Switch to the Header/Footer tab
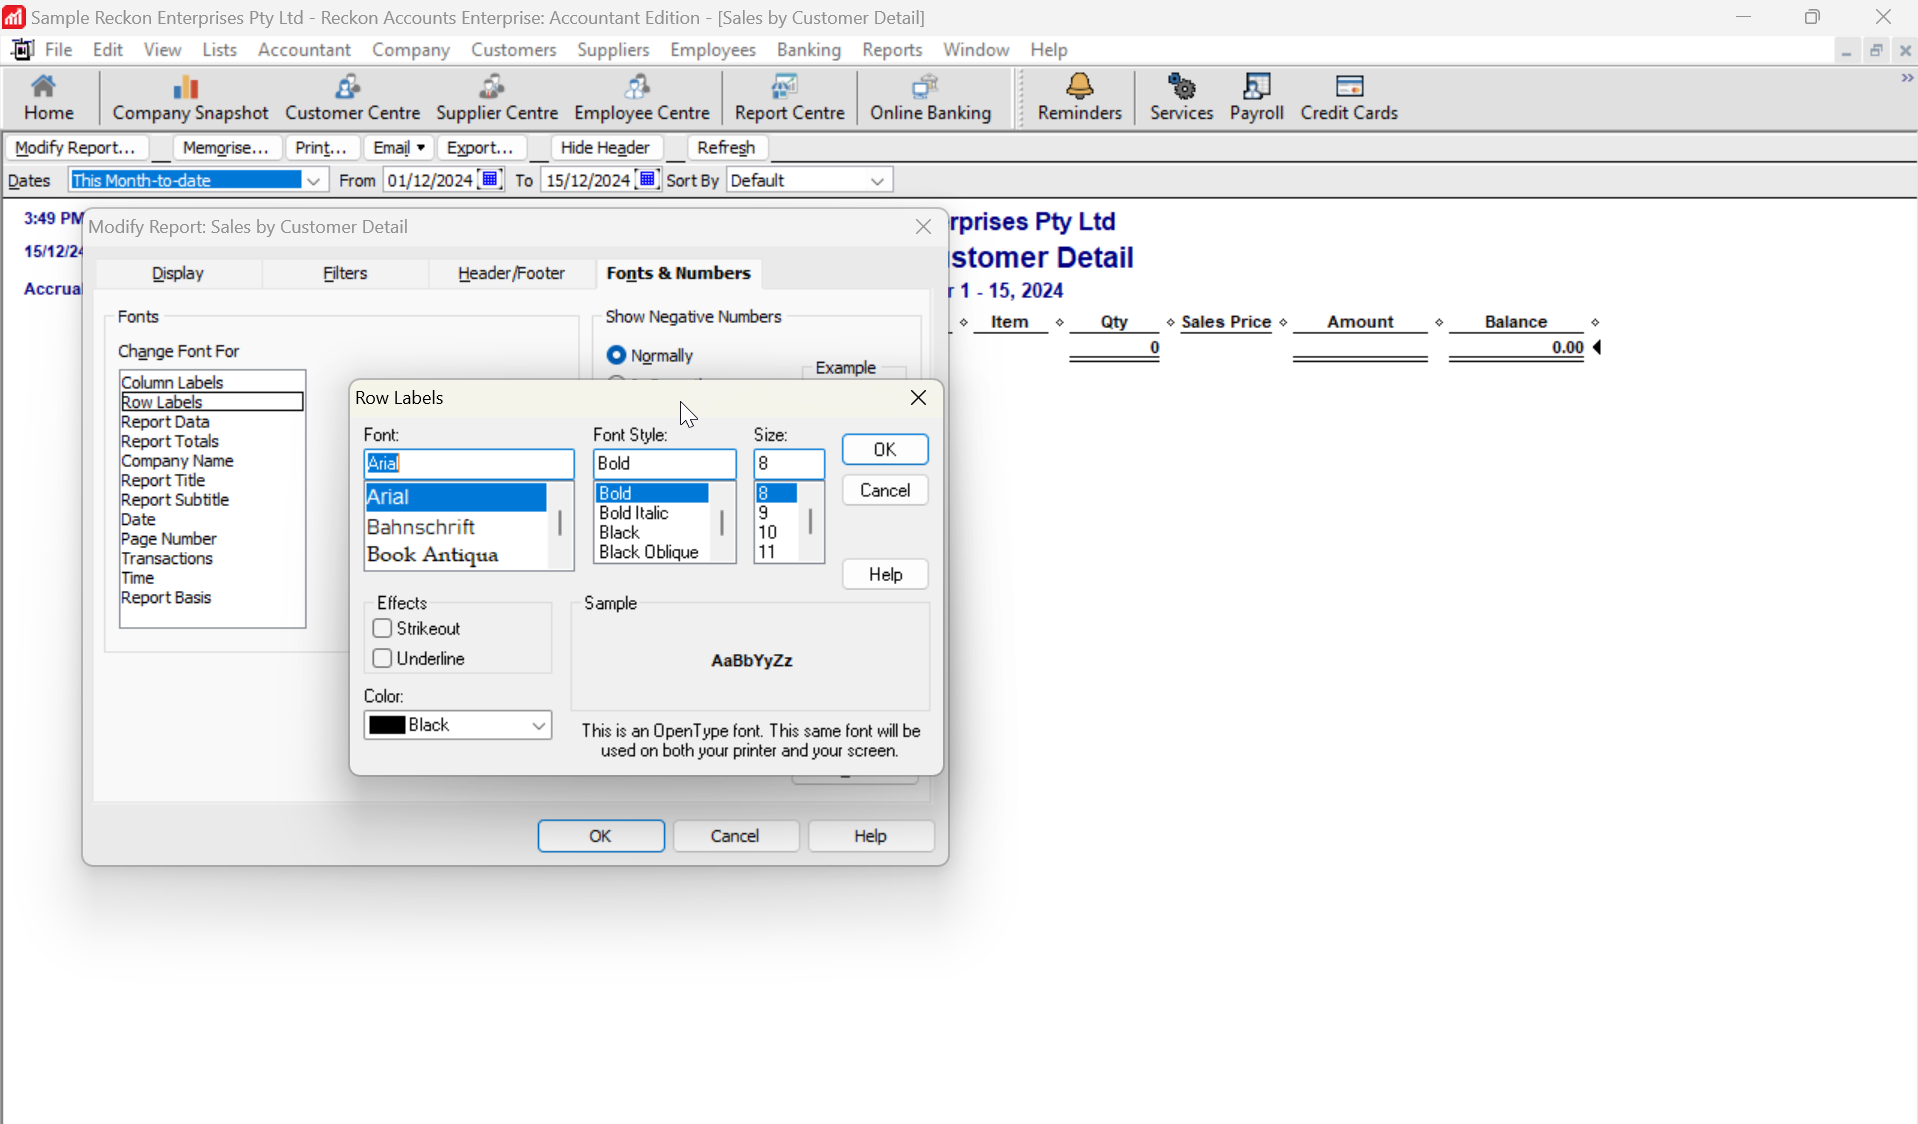The image size is (1918, 1124). 511,273
